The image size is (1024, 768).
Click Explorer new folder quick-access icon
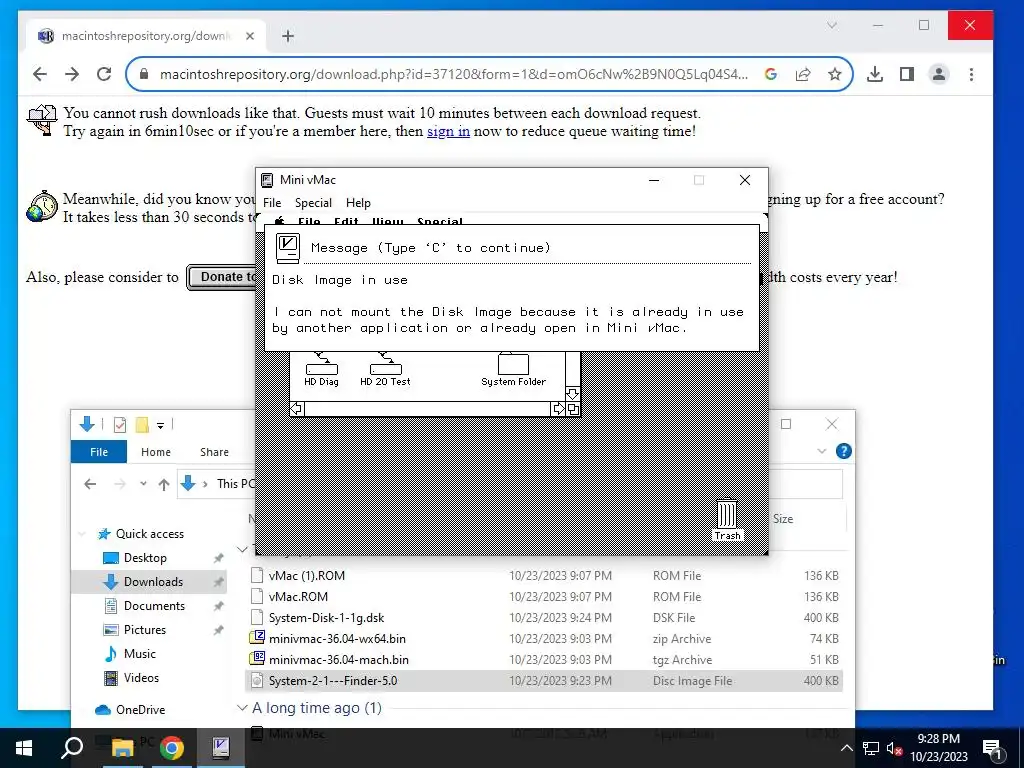(142, 425)
